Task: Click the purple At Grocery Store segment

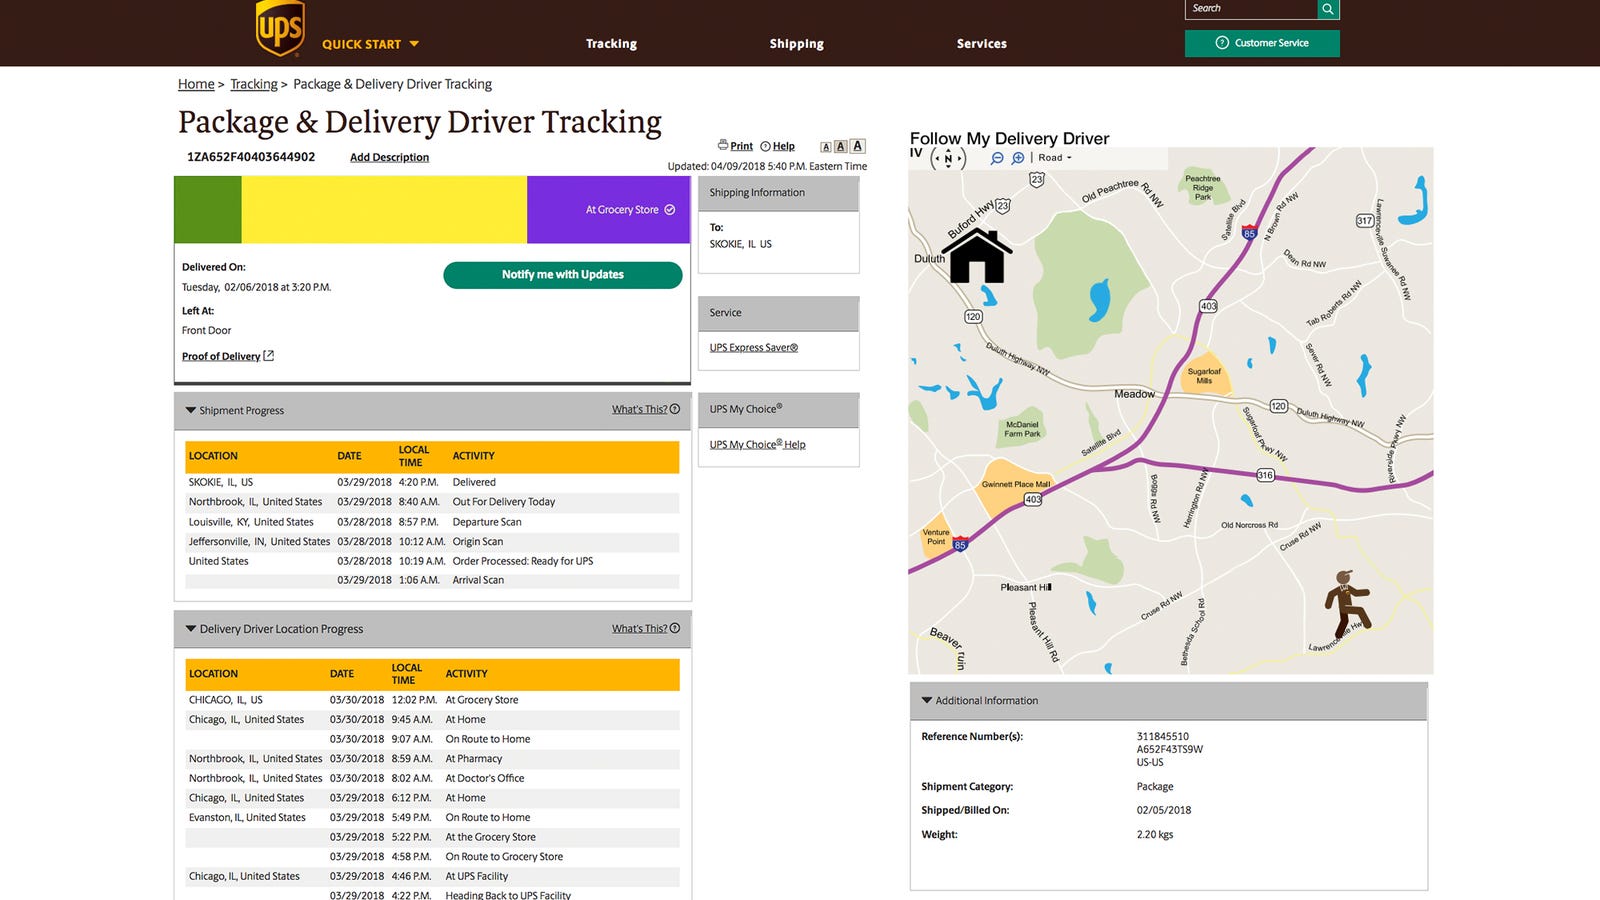Action: coord(608,210)
